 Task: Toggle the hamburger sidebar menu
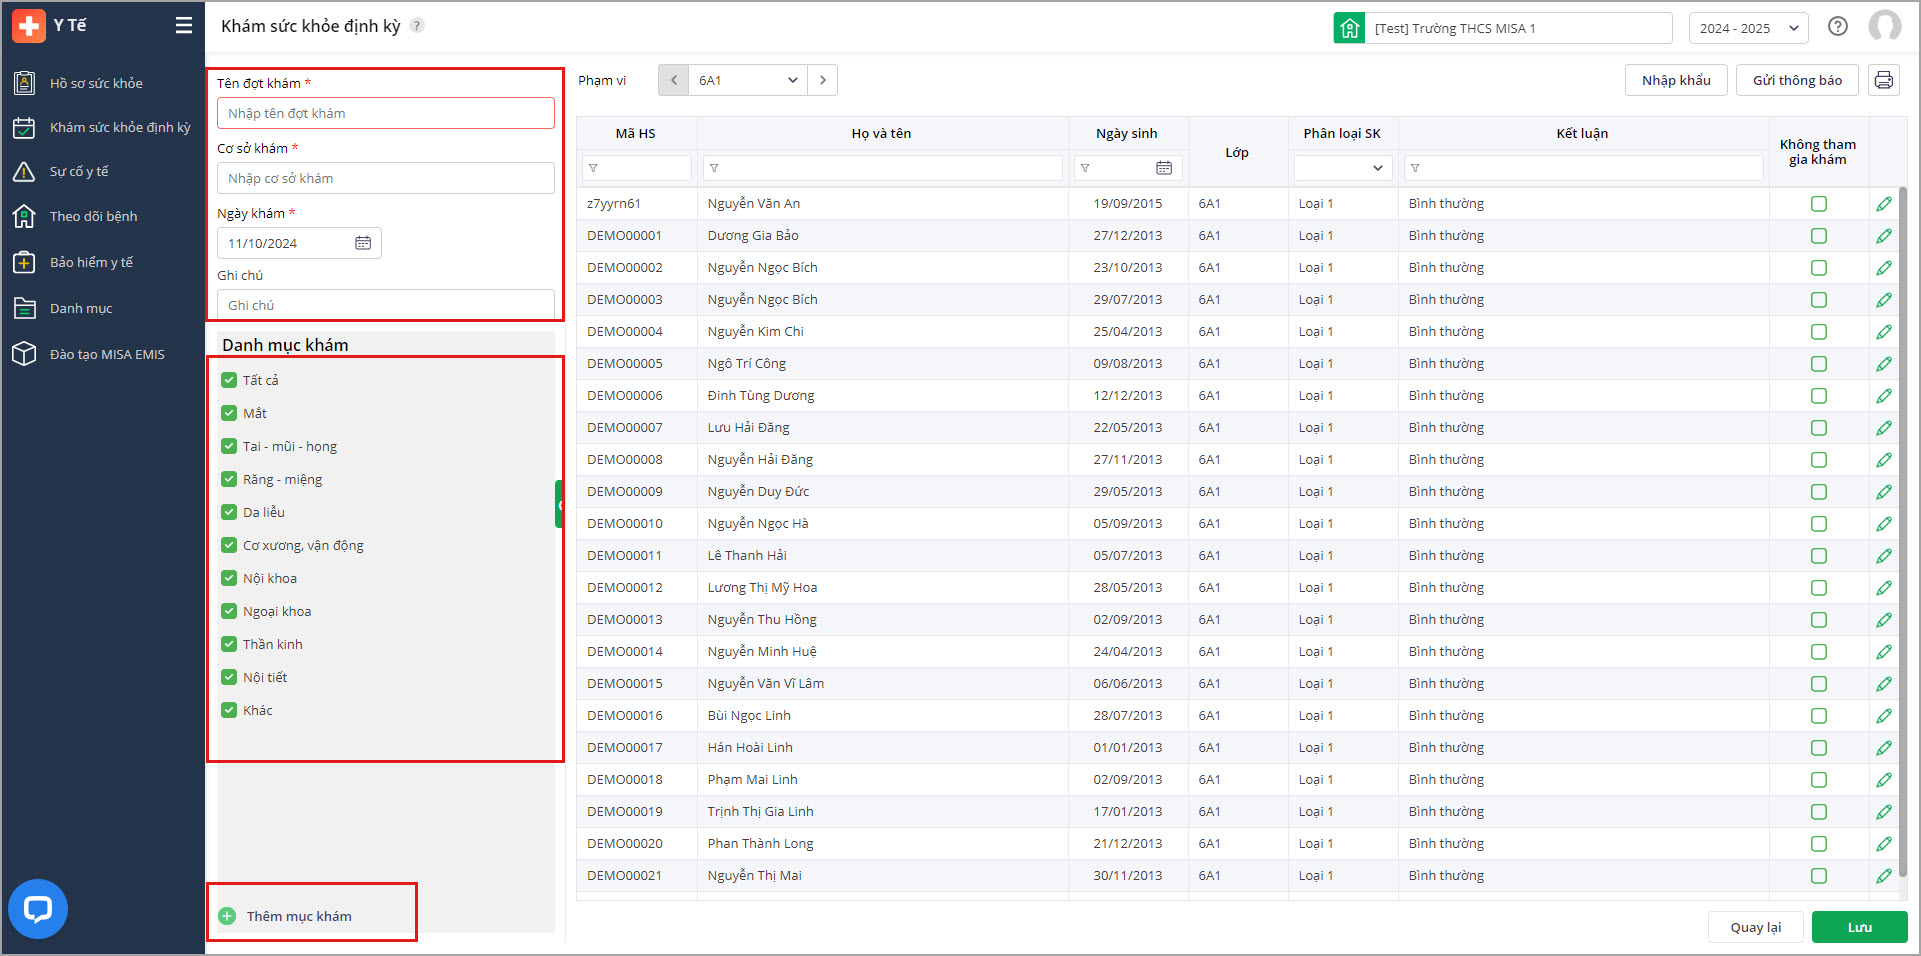(184, 26)
